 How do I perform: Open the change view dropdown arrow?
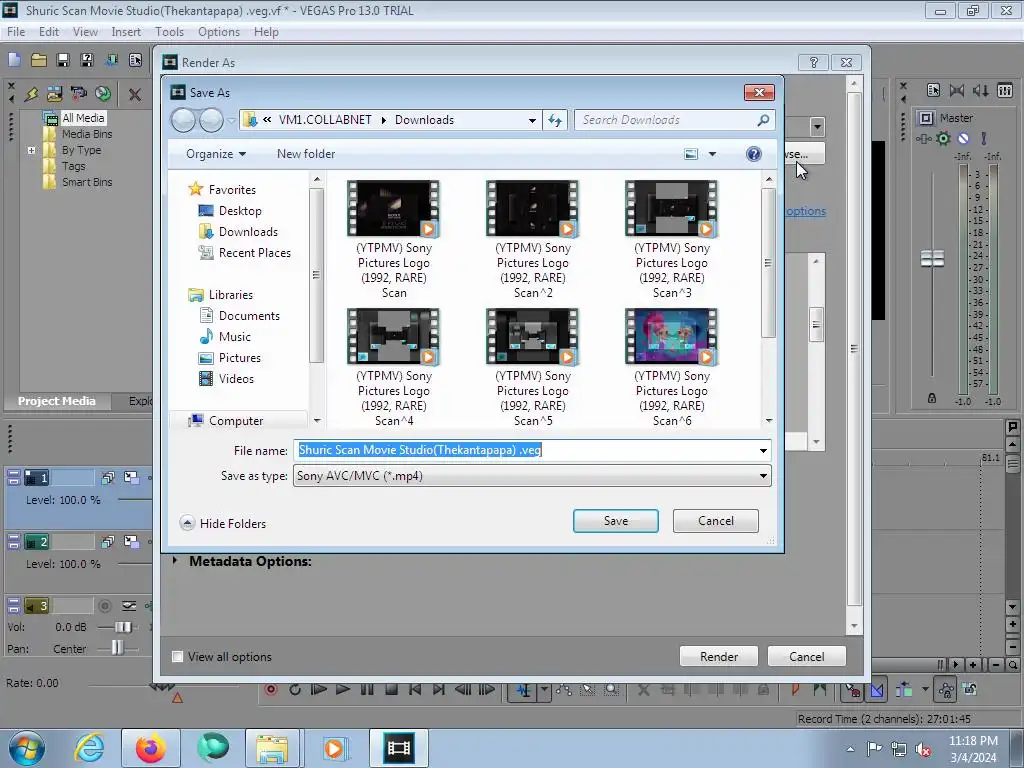click(x=712, y=154)
